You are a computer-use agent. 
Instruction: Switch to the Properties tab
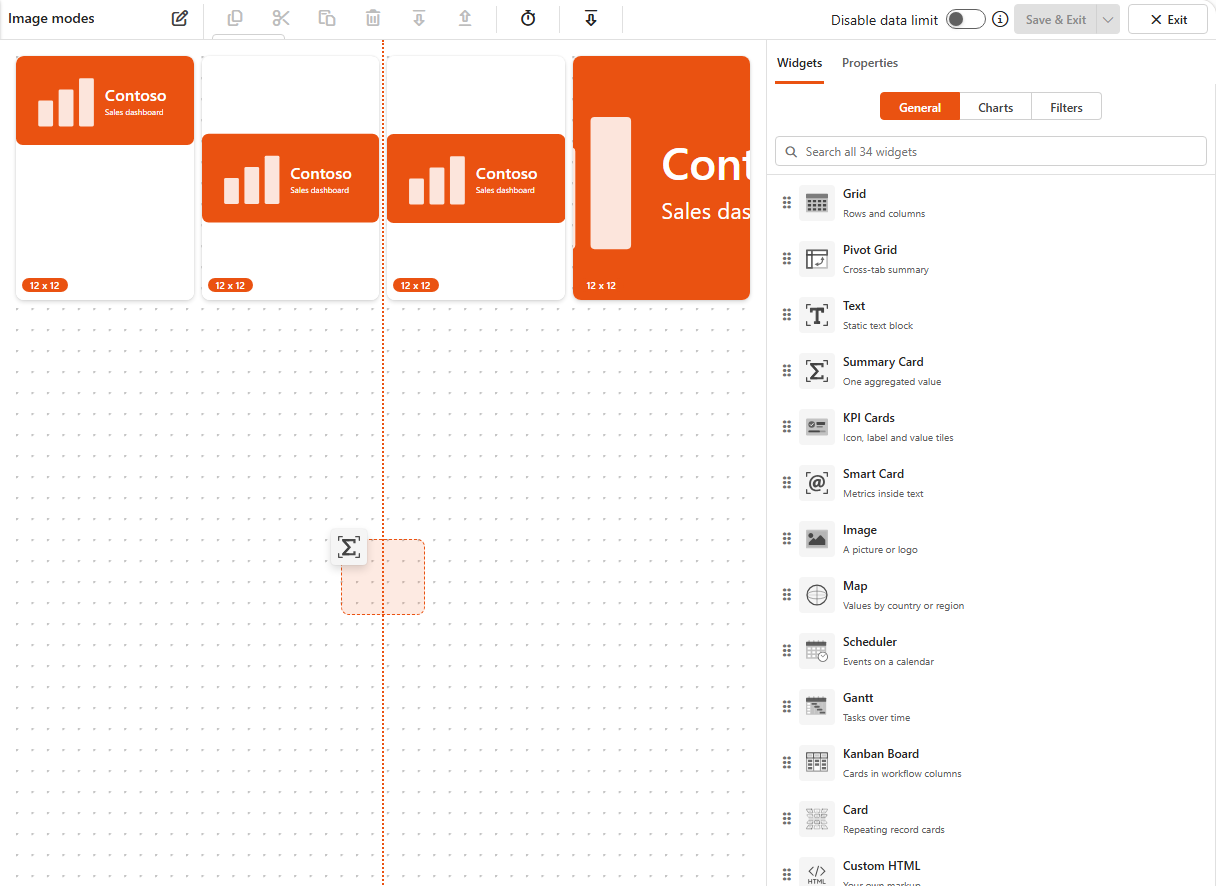coord(870,63)
